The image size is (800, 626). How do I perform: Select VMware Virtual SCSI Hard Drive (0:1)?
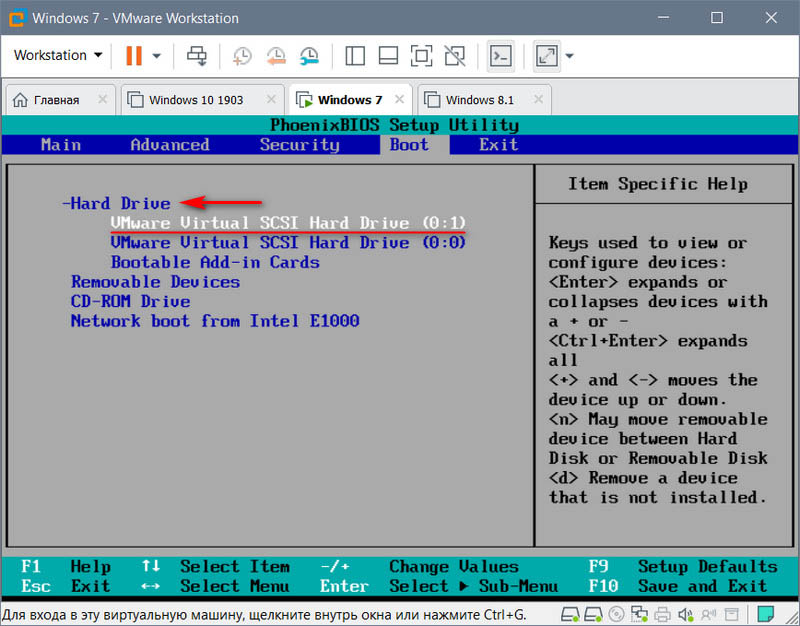(288, 223)
